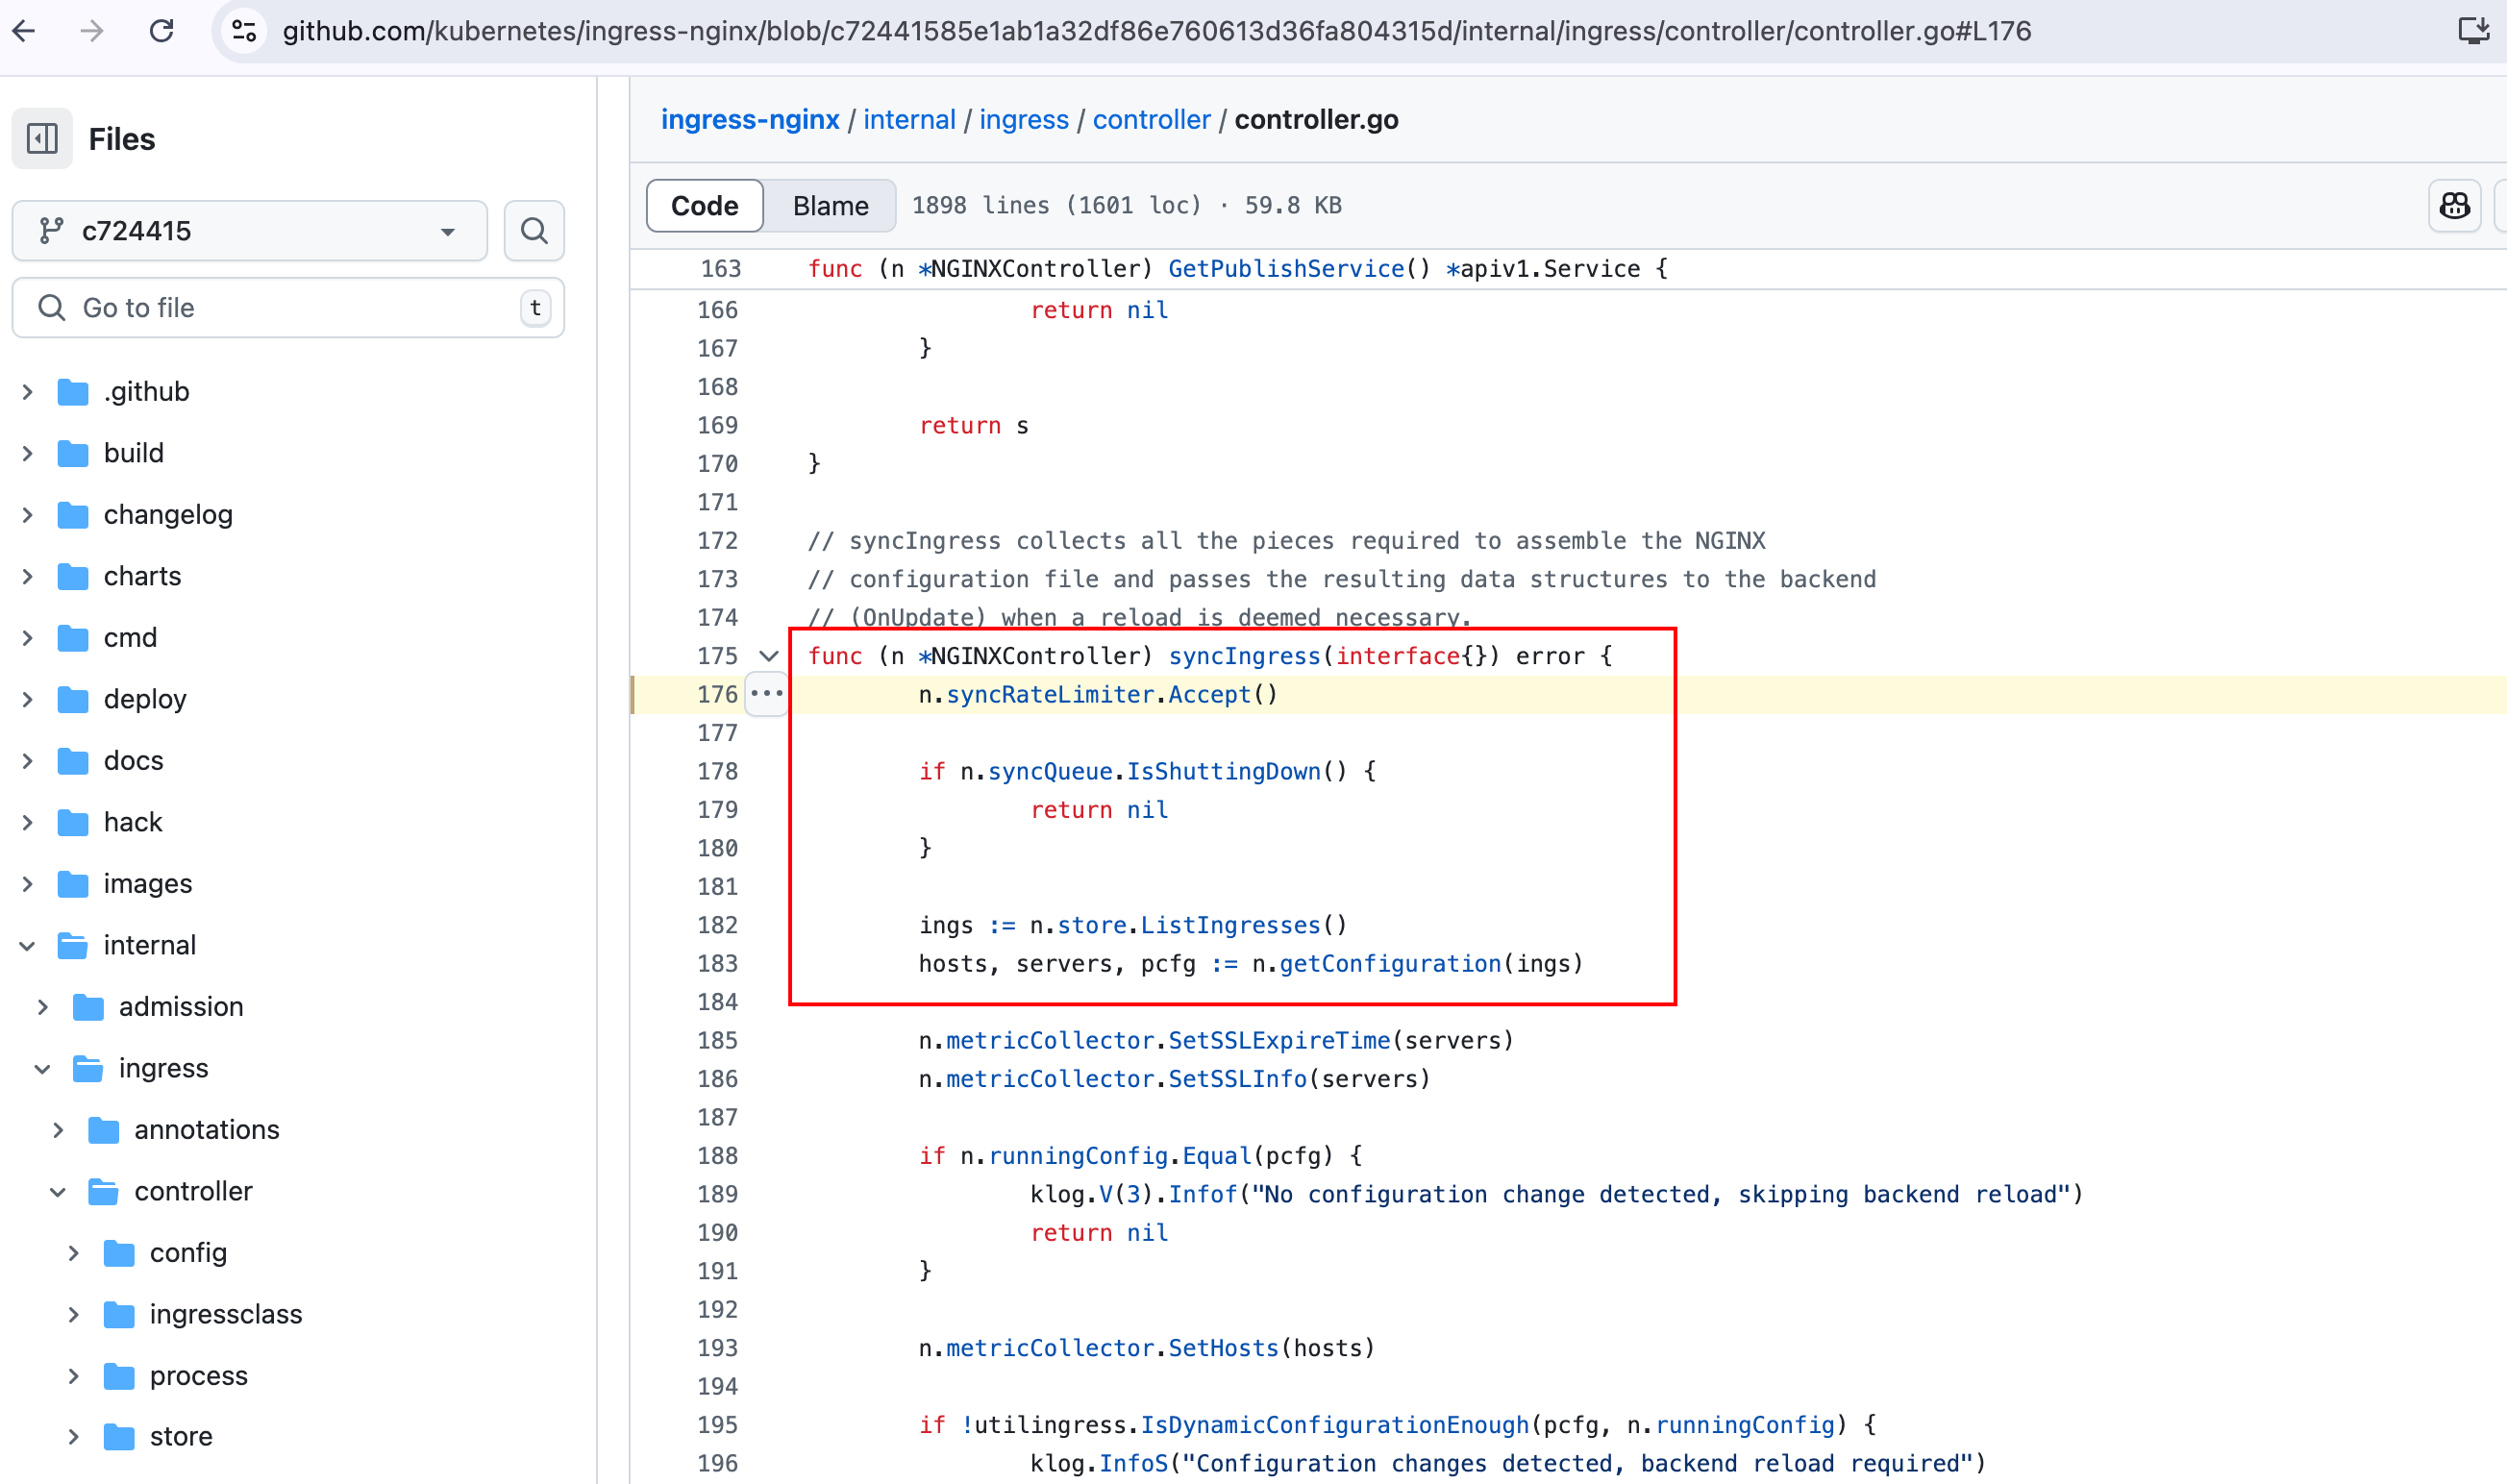Click GetPublishService in the sticky header
The height and width of the screenshot is (1484, 2507).
point(1286,269)
